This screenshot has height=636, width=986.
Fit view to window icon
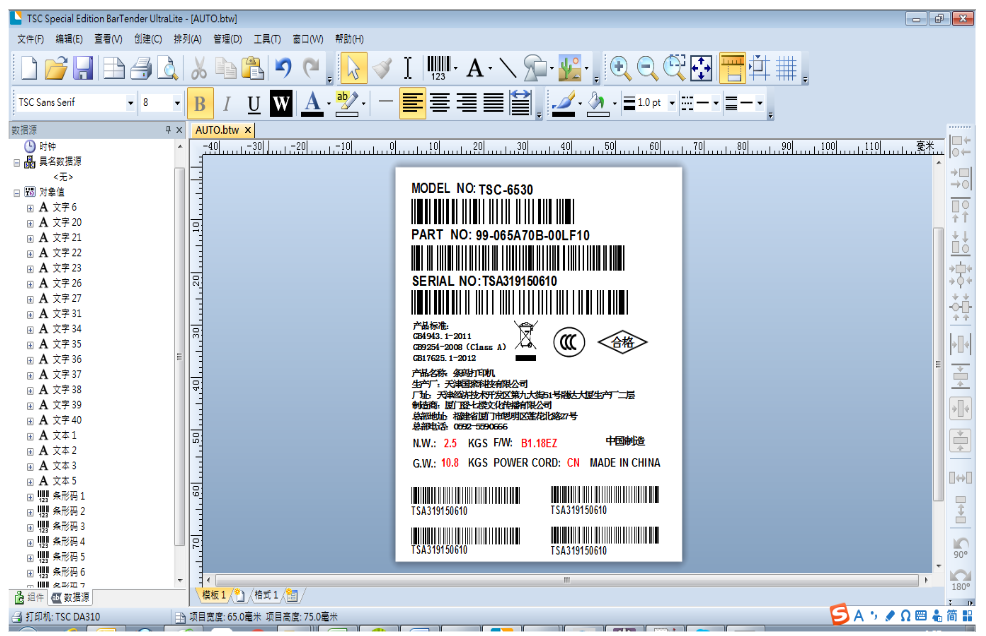click(701, 68)
